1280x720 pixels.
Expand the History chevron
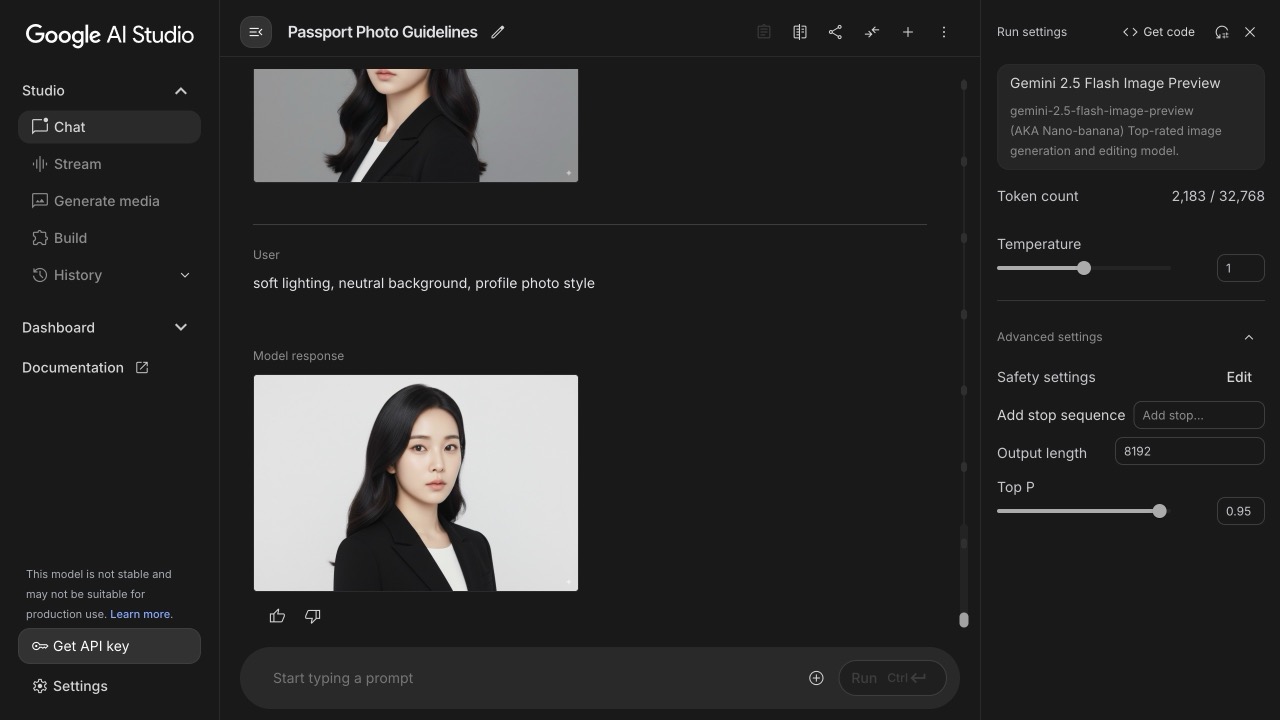[185, 275]
